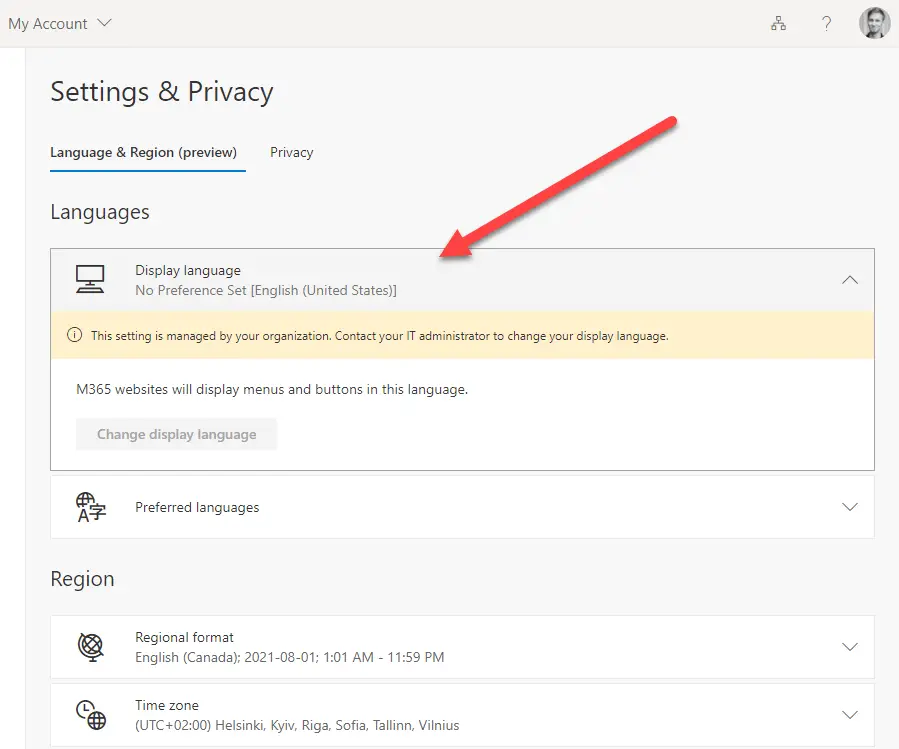Click the Regional format English (Canada) text
Screen dimensions: 899x749
(x=289, y=657)
